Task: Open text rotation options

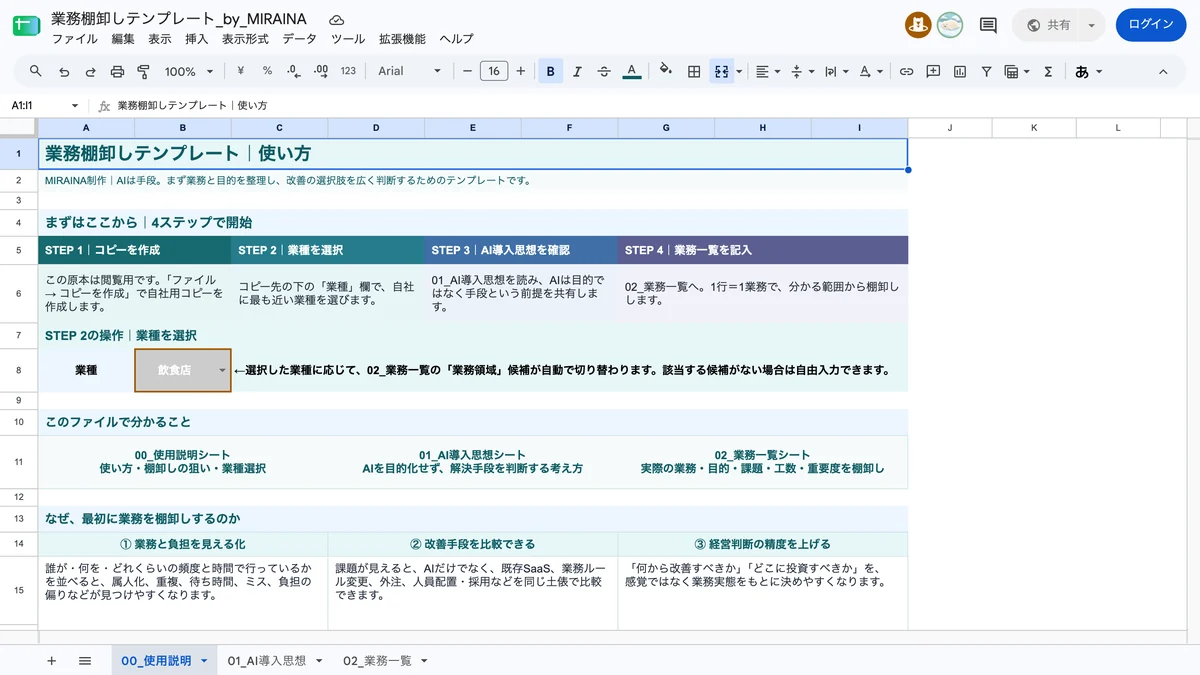Action: tap(871, 71)
